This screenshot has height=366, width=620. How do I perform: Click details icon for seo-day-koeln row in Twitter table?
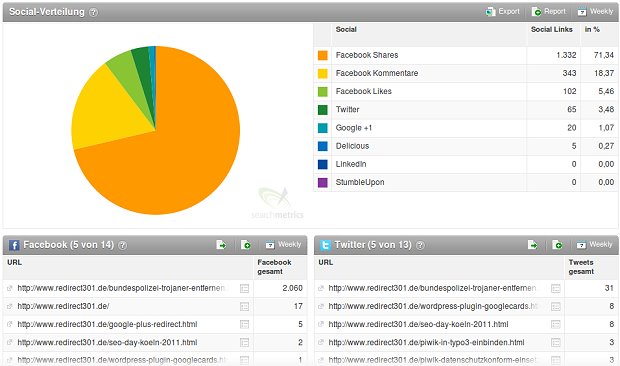[x=556, y=325]
